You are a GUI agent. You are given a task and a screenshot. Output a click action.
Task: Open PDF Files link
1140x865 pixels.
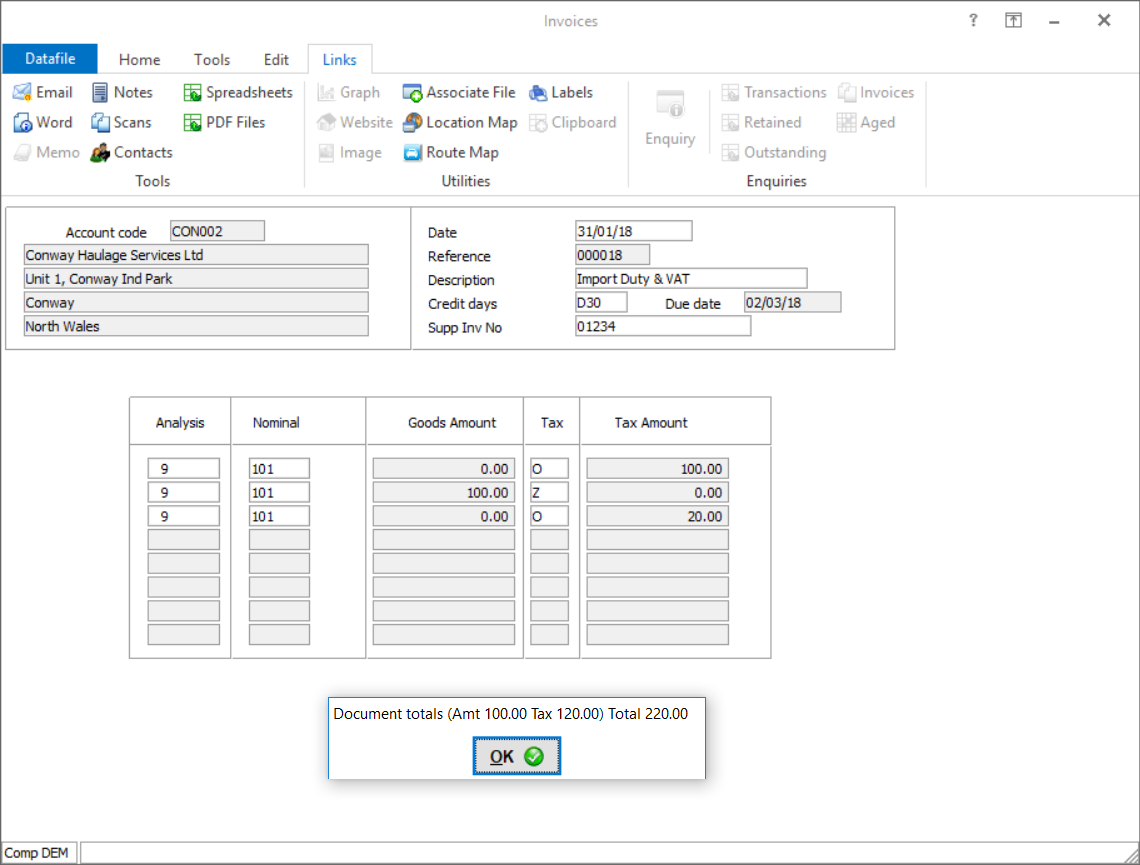[224, 122]
